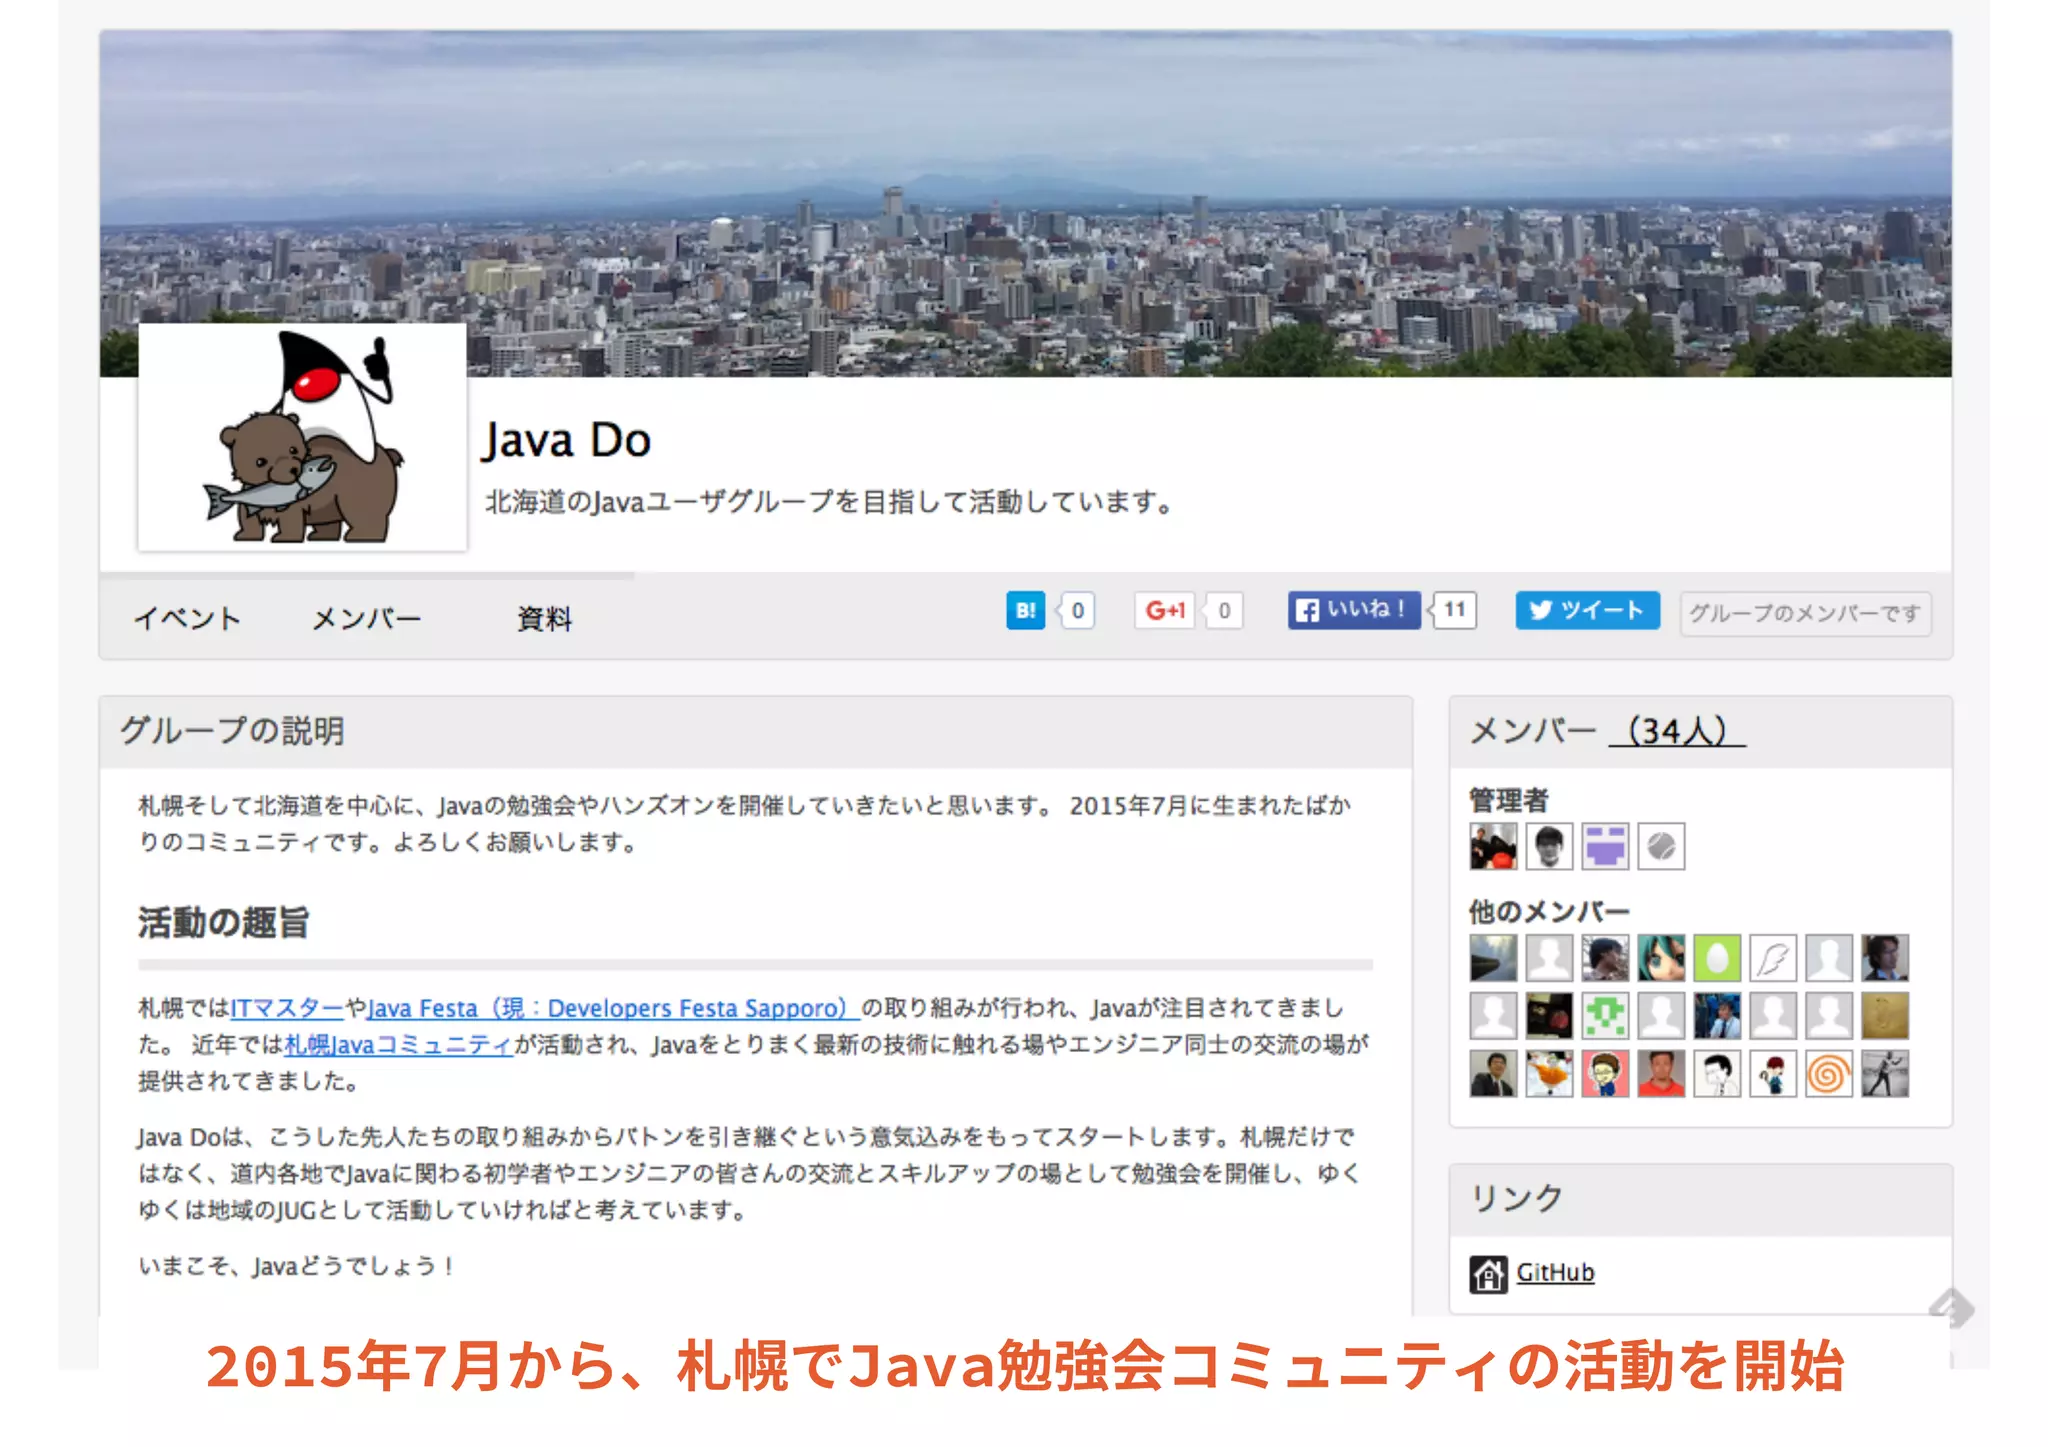The width and height of the screenshot is (2048, 1447).
Task: Follow the Java Festa Developers Festa Sapporo link
Action: [612, 1008]
